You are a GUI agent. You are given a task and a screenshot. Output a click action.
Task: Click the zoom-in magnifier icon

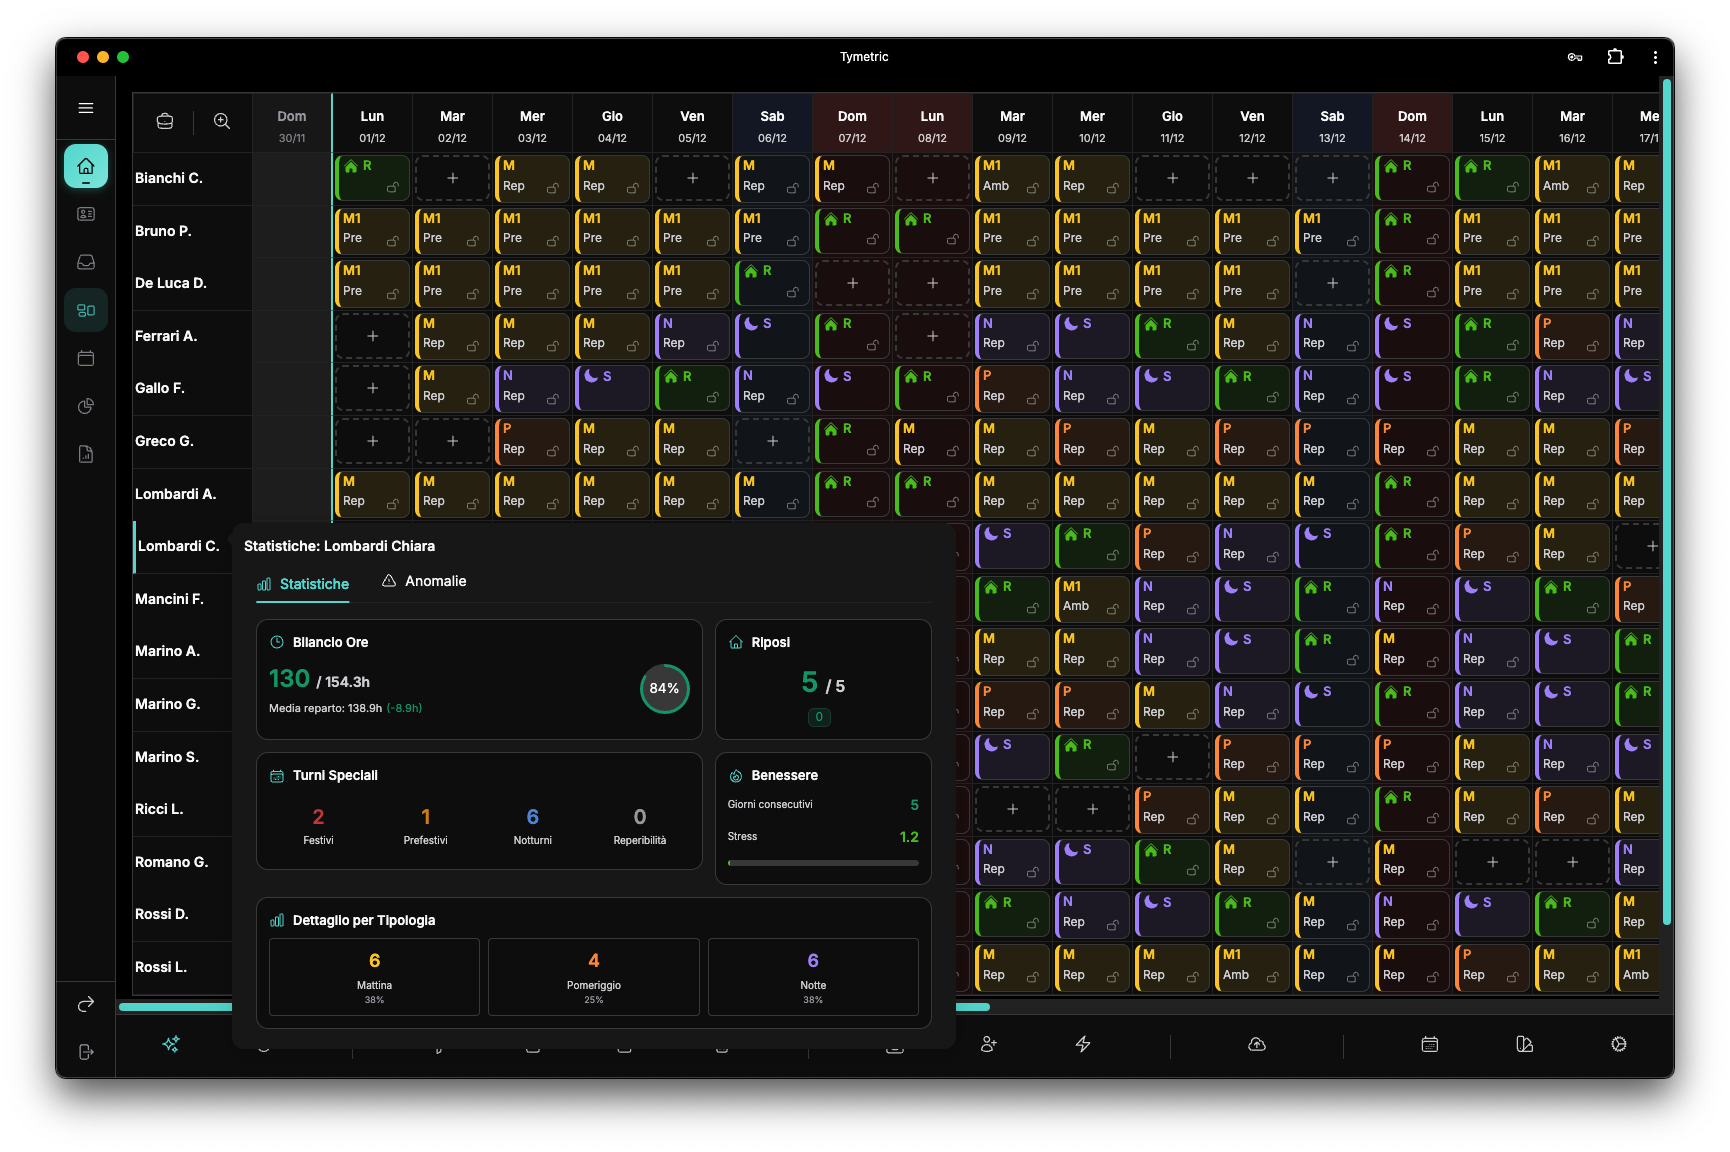[222, 121]
